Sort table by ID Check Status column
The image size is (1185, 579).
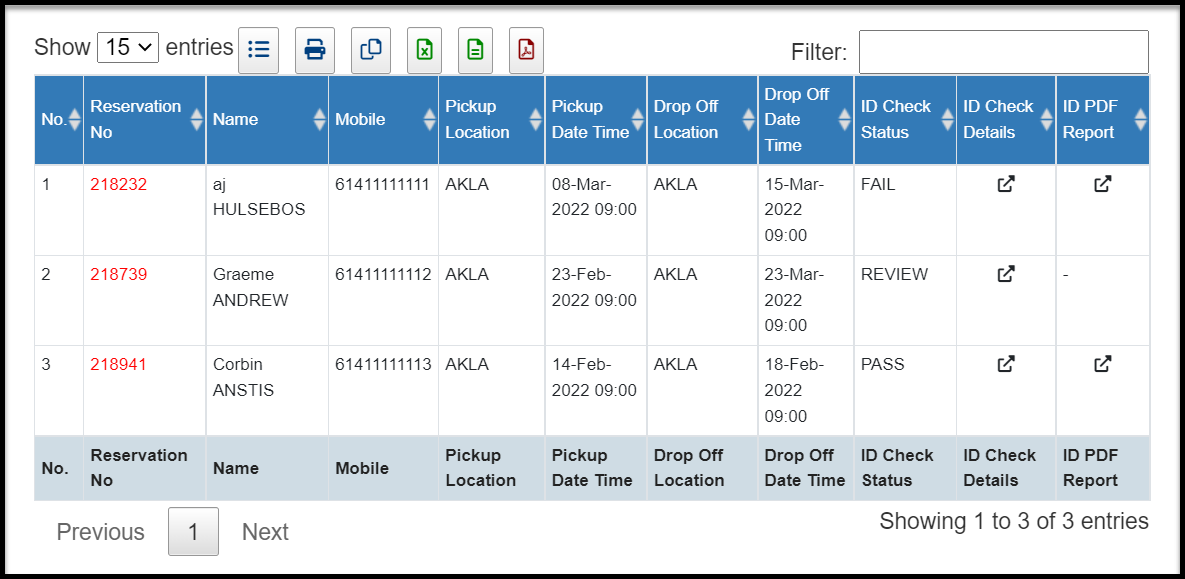pyautogui.click(x=905, y=119)
